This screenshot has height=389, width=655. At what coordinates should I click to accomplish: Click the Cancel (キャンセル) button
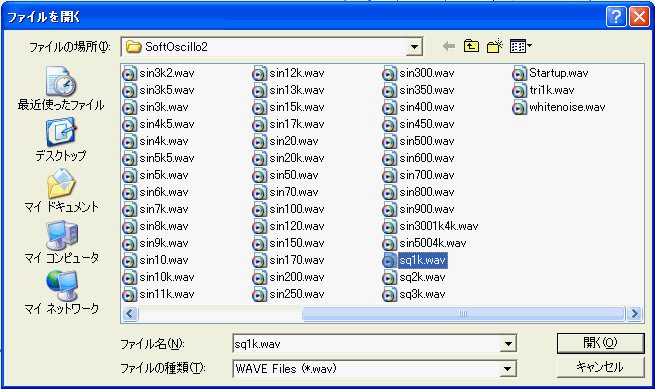tap(600, 367)
